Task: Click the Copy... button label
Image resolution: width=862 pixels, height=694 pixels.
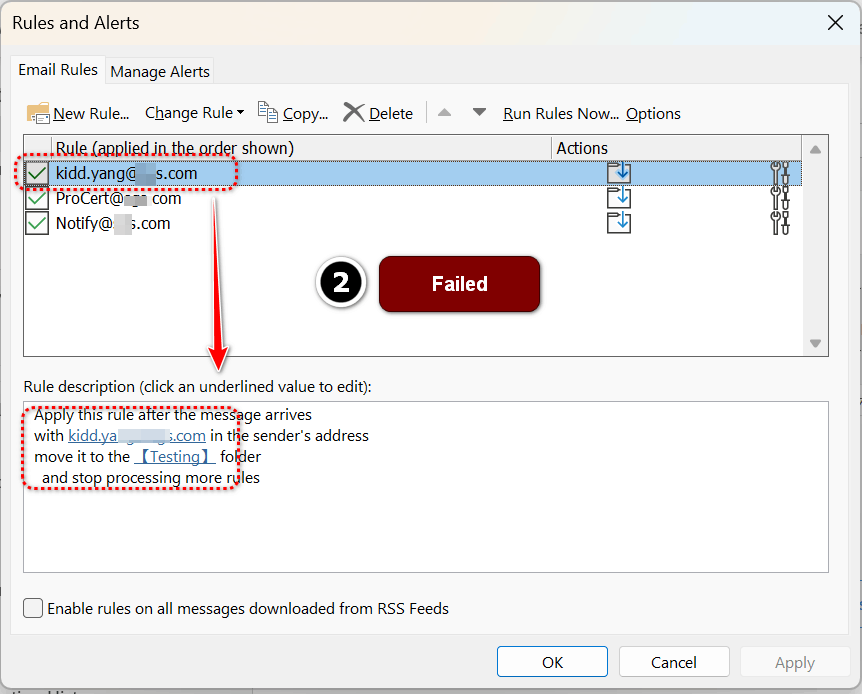Action: pos(305,113)
